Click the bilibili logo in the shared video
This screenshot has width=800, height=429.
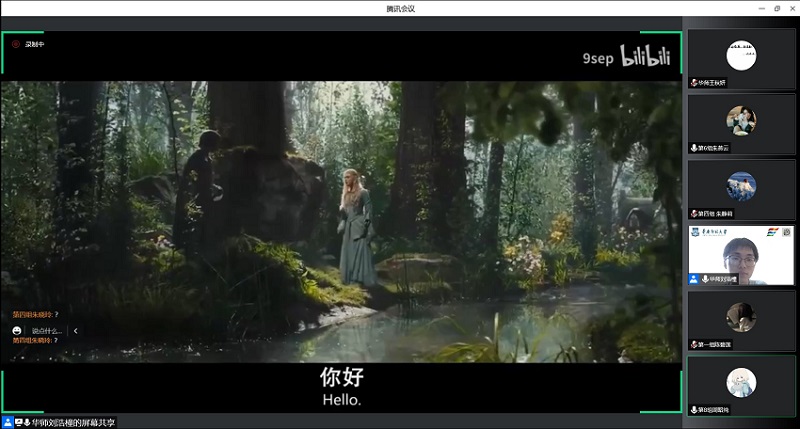coord(645,56)
